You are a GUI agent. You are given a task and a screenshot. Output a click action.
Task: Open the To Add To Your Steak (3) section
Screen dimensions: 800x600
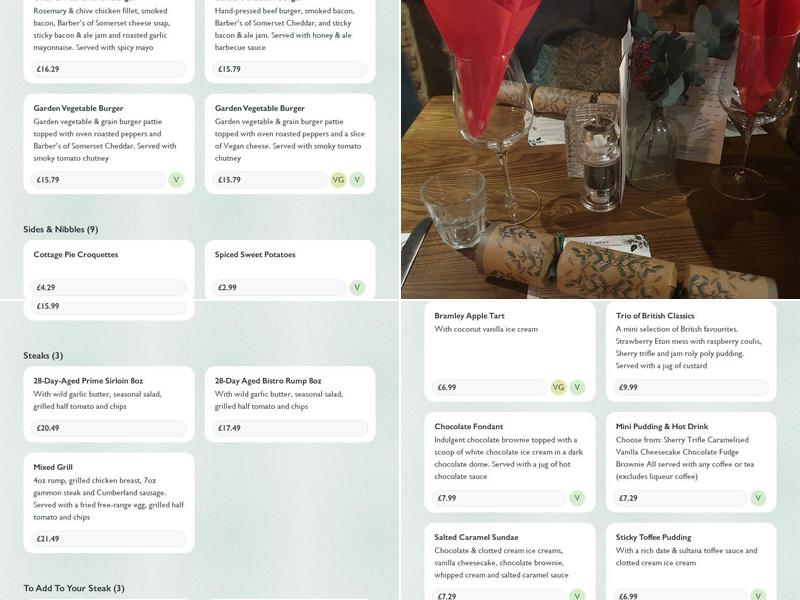(74, 588)
